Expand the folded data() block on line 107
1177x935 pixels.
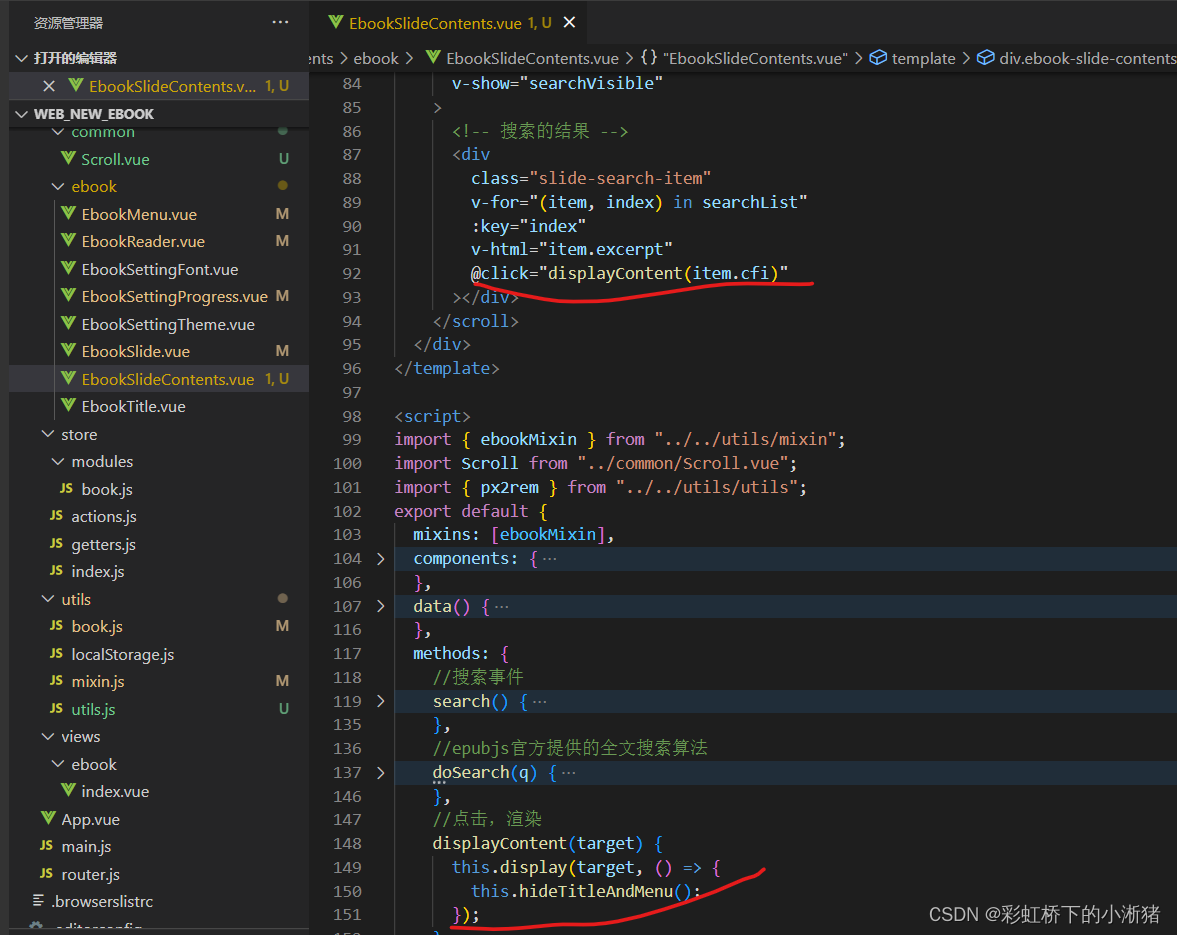[x=381, y=606]
